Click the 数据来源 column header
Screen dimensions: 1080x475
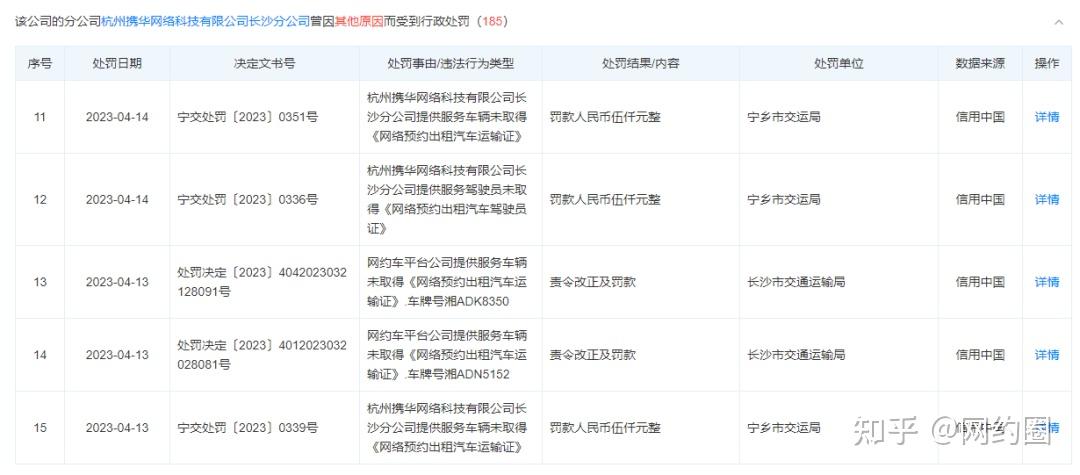pyautogui.click(x=979, y=63)
